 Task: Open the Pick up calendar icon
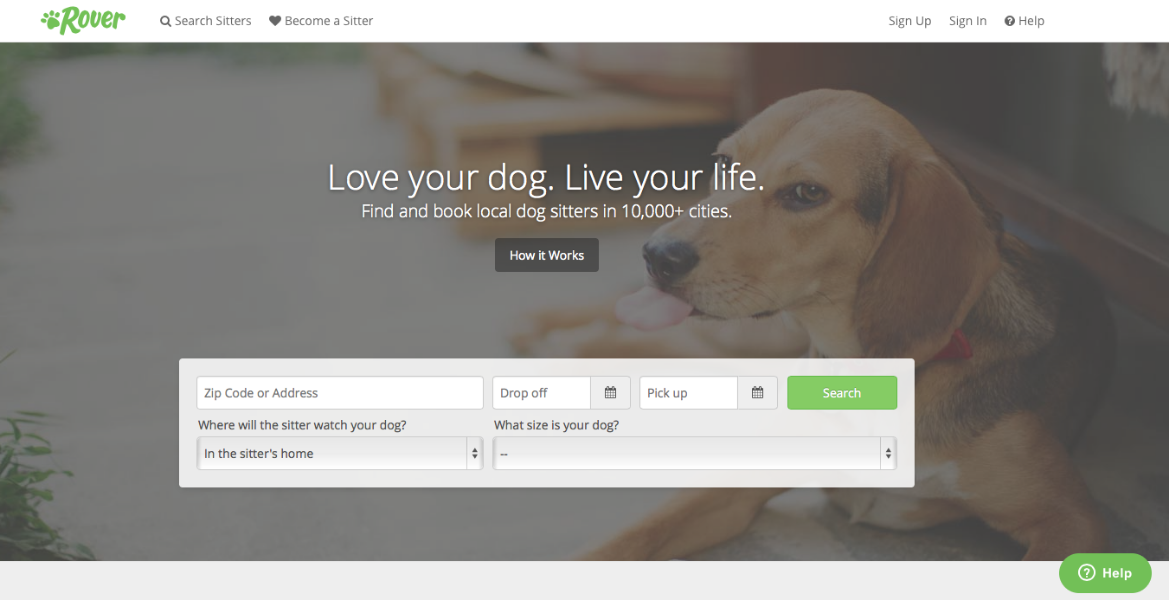pyautogui.click(x=757, y=393)
